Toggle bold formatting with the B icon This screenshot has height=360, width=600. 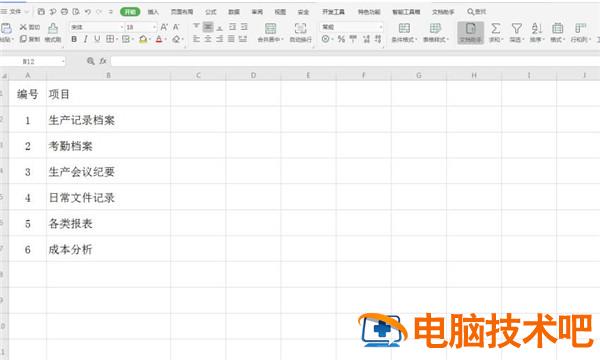coord(74,39)
